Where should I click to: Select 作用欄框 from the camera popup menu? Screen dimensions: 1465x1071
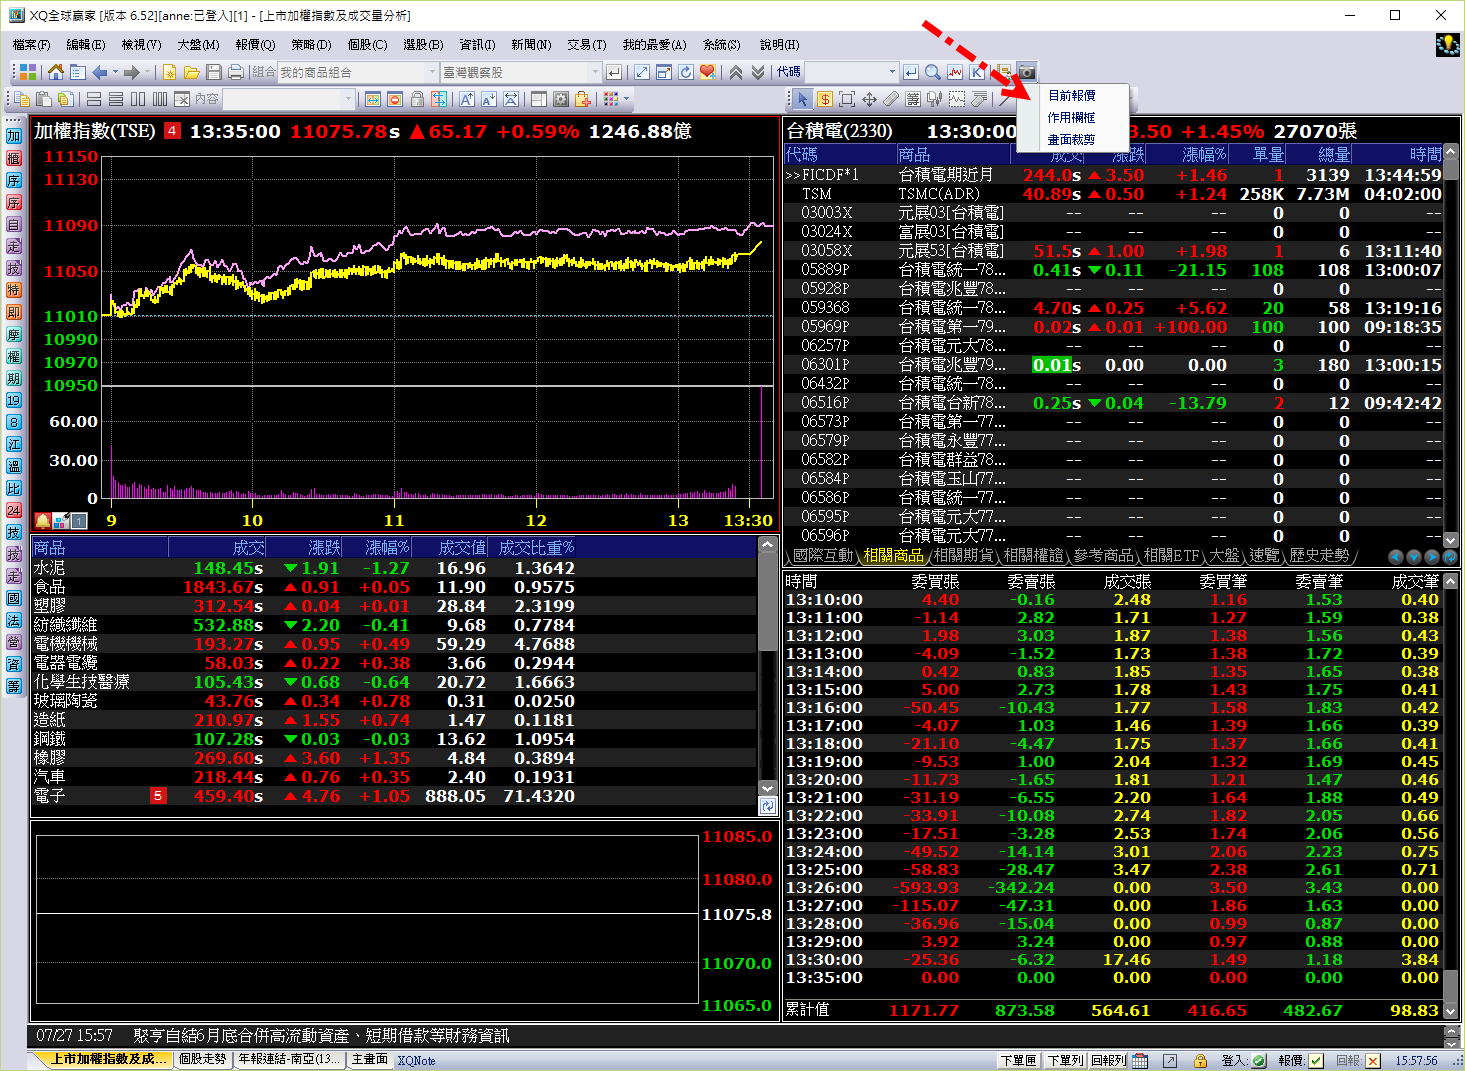1072,118
